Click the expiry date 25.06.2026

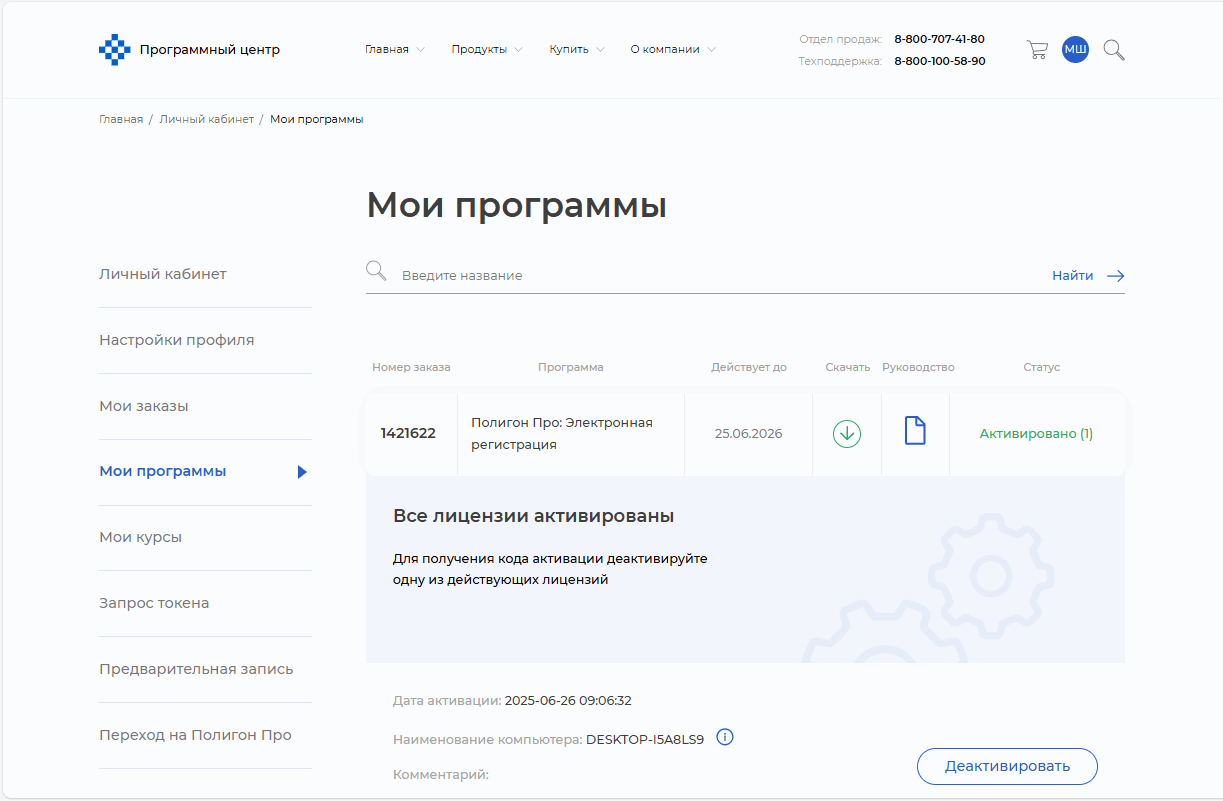coord(748,434)
